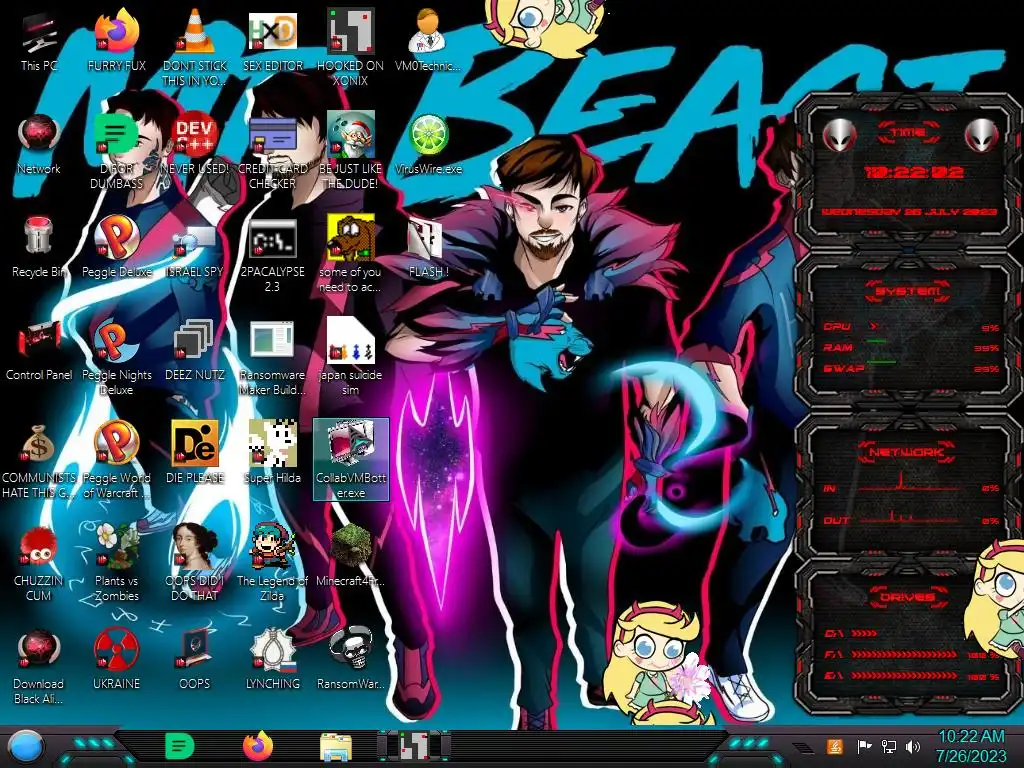Click the DRIVES header in the widget

(x=907, y=597)
